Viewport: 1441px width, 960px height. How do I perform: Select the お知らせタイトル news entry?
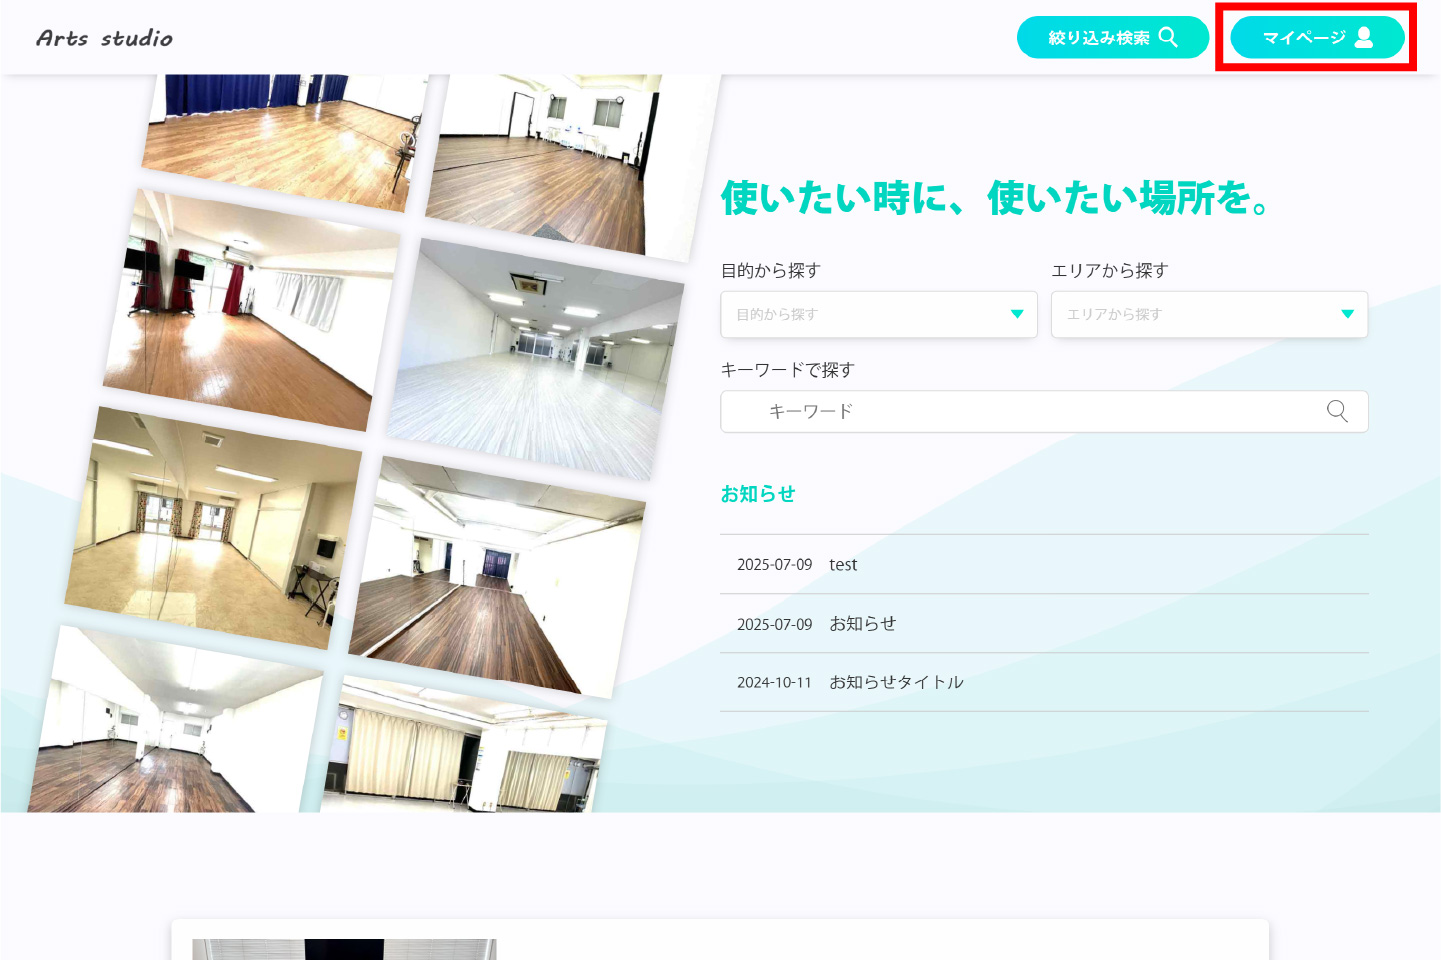(x=896, y=682)
